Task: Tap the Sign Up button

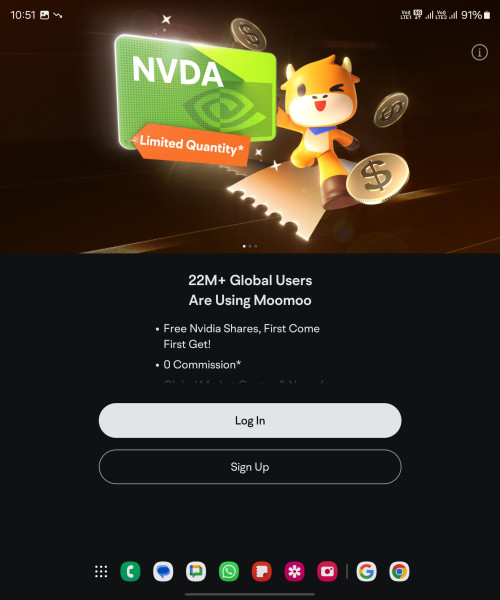Action: [x=250, y=466]
